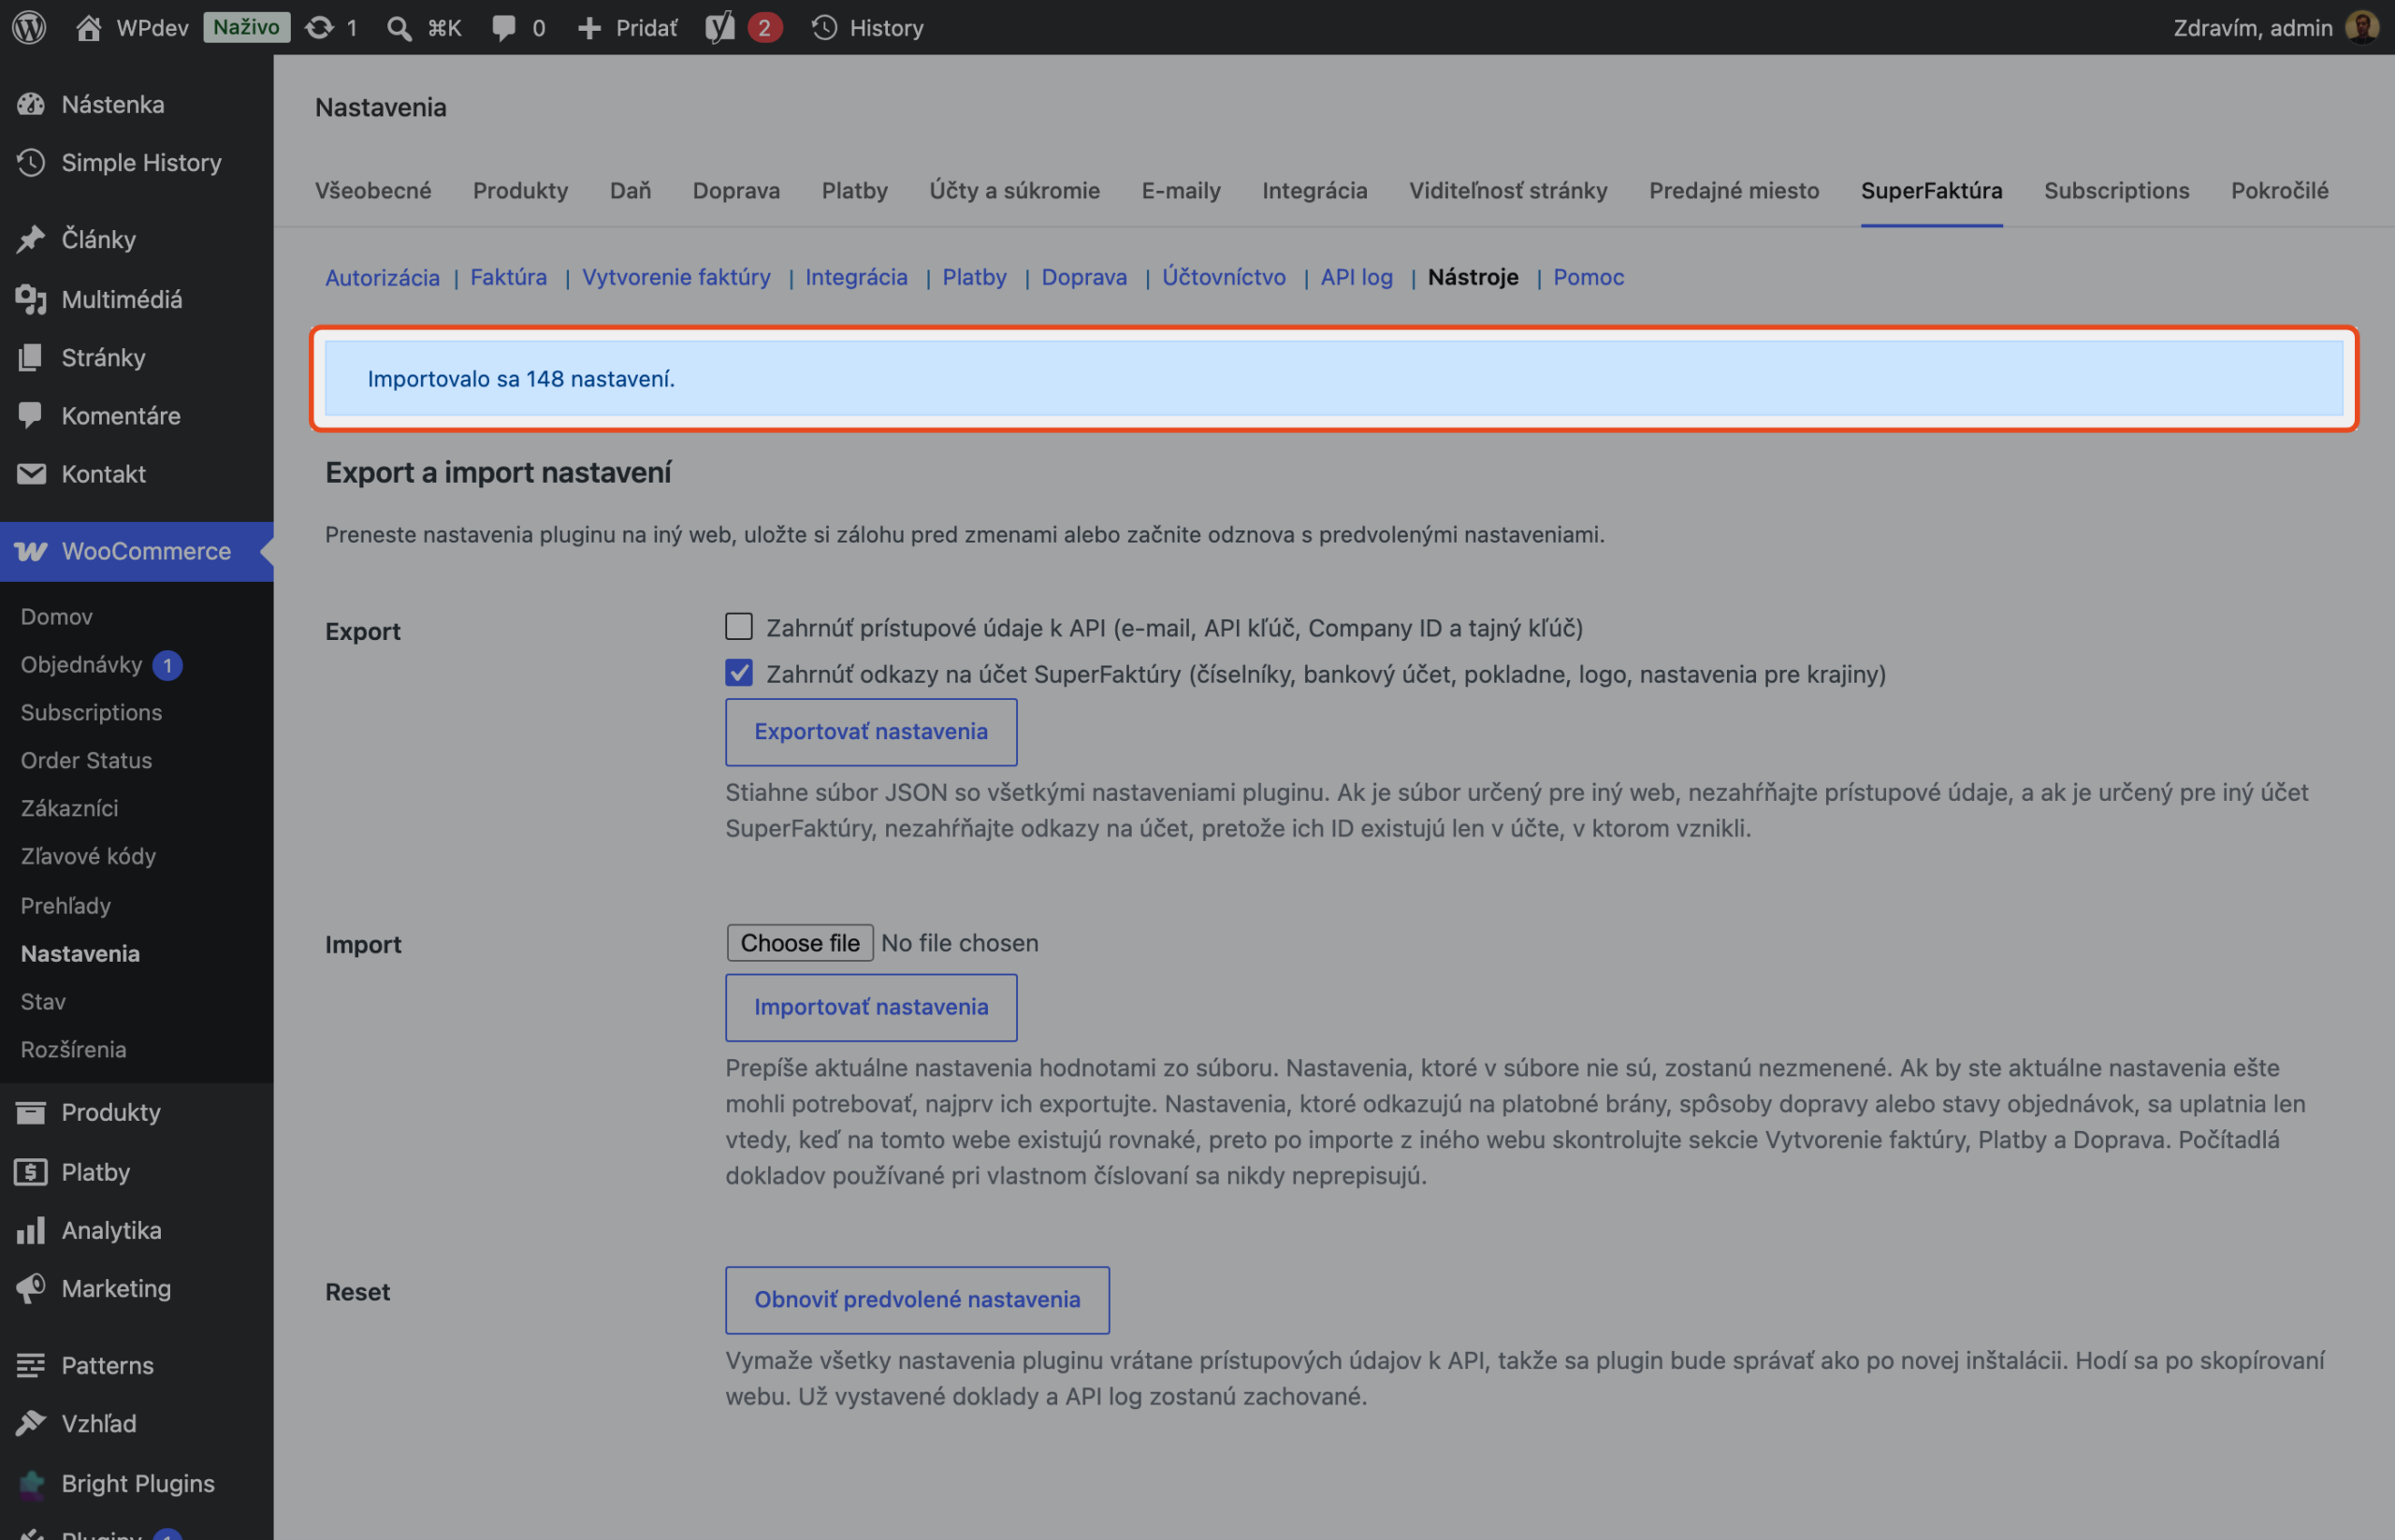Screen dimensions: 2395x1540
Task: Open Nástenka dashboard icon in sidebar
Action: click(31, 104)
